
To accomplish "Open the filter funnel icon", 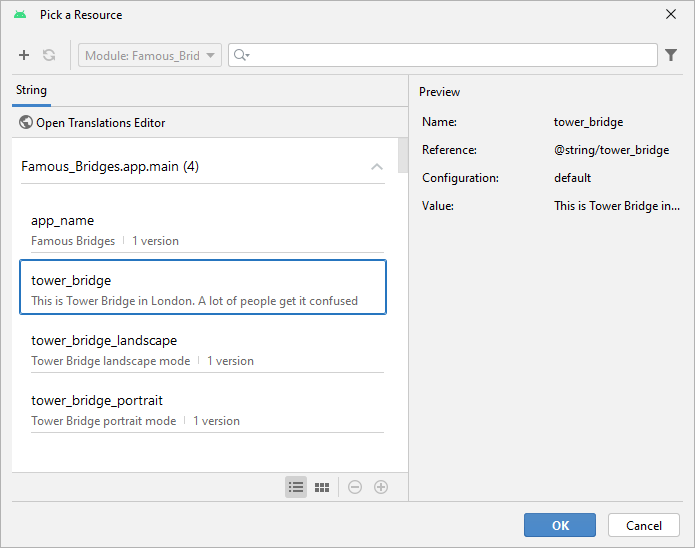I will click(671, 56).
